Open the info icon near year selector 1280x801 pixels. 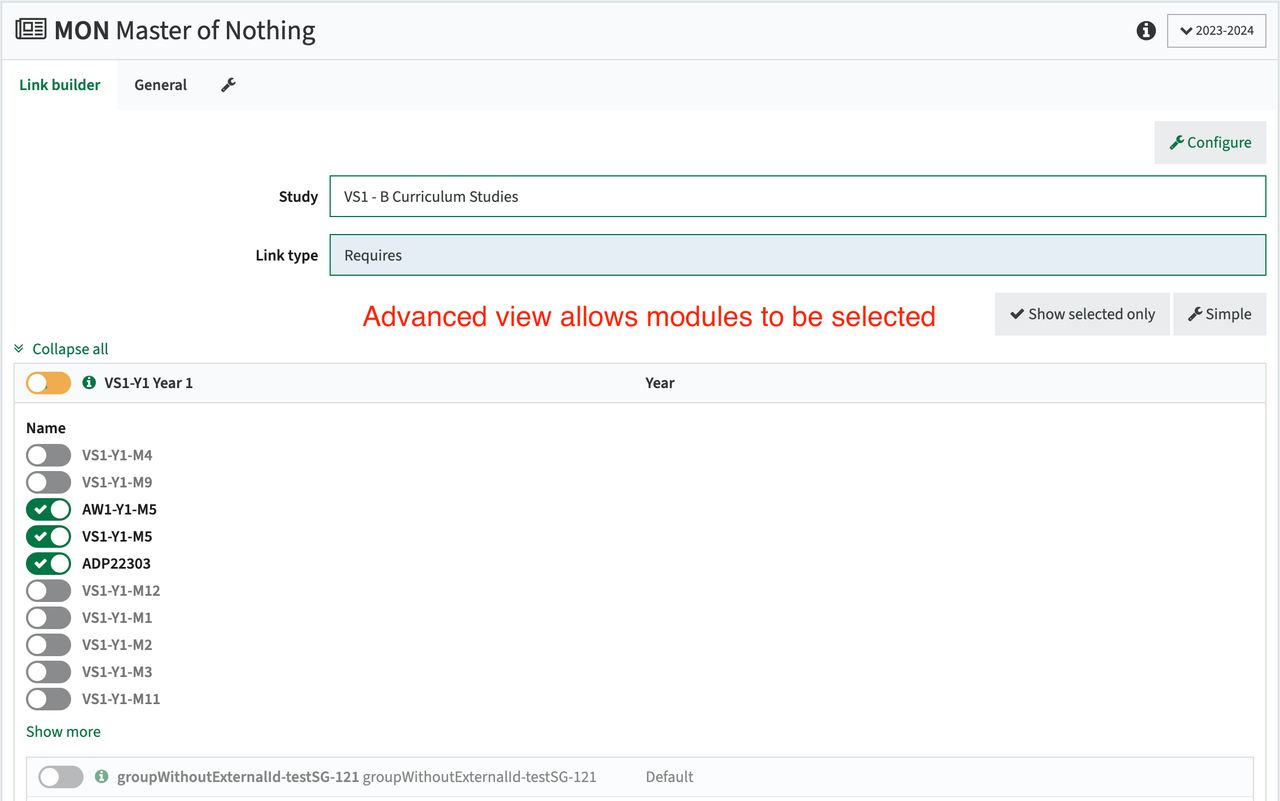[1146, 30]
